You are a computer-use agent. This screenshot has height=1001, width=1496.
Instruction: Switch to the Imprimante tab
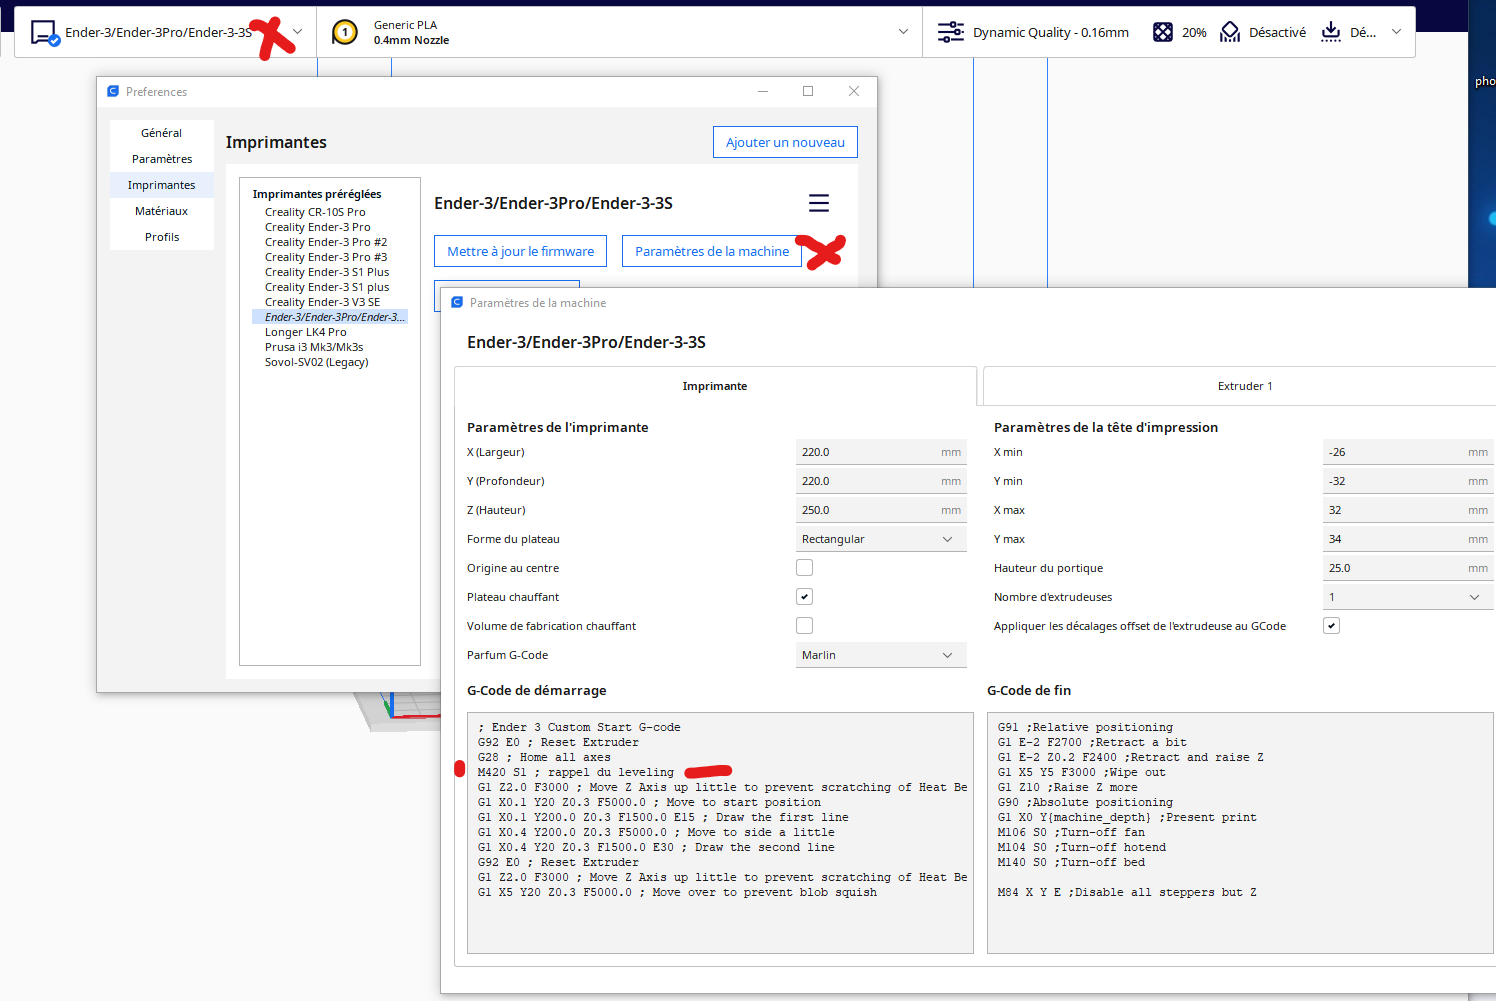pyautogui.click(x=715, y=386)
